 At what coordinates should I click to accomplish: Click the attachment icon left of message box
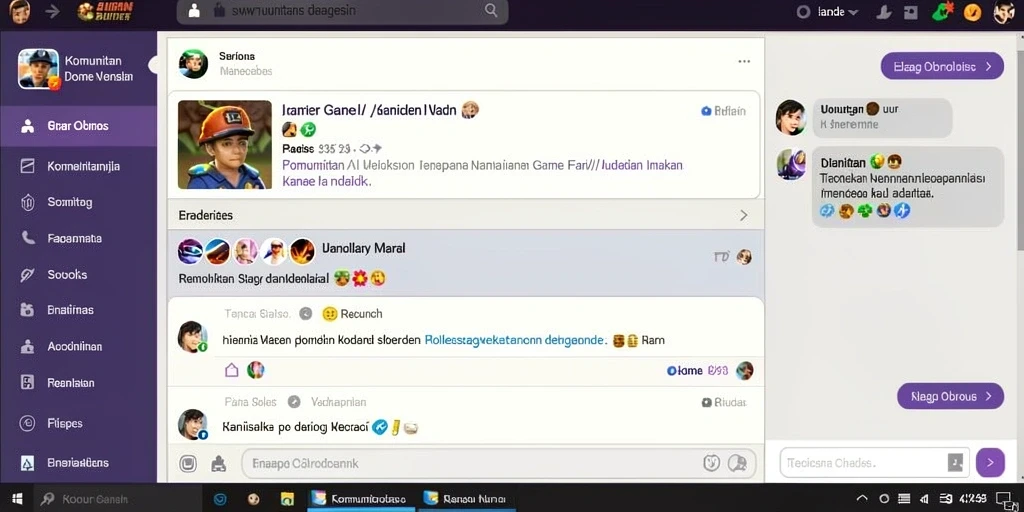[188, 464]
